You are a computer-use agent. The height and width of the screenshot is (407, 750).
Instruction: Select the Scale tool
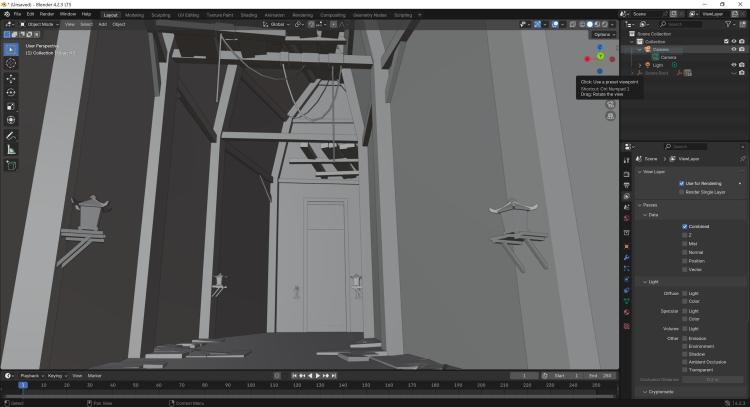pyautogui.click(x=11, y=106)
